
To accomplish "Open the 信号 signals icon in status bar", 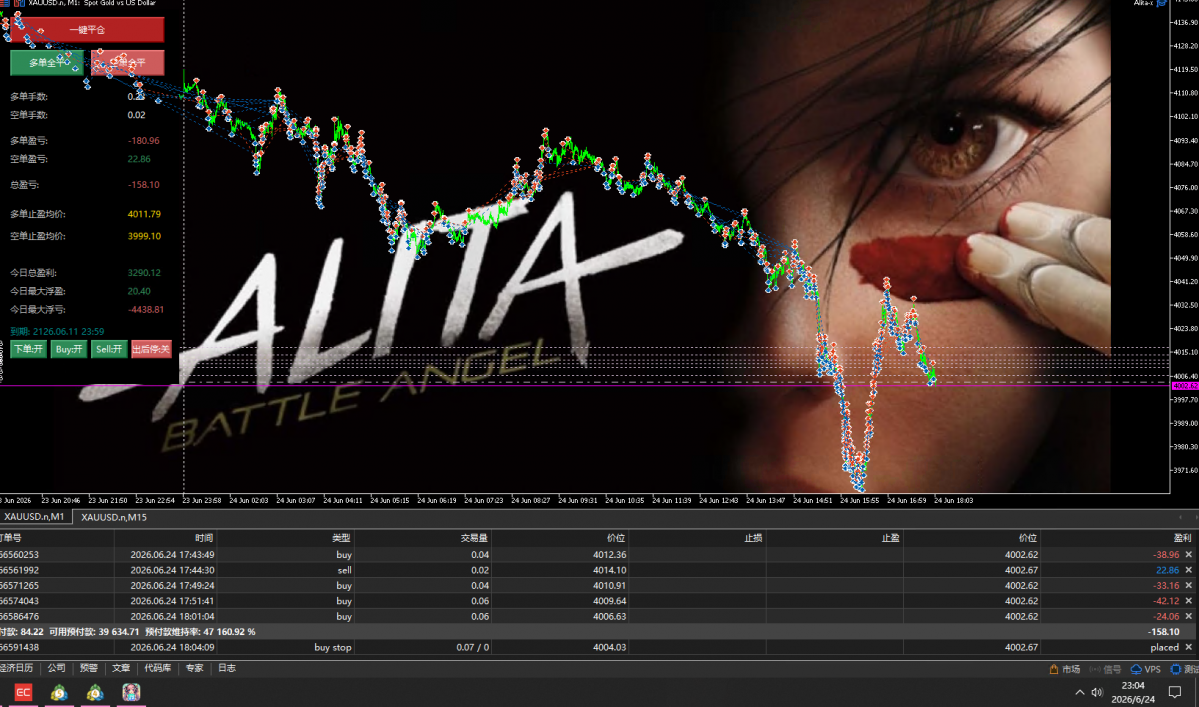I will [1105, 669].
